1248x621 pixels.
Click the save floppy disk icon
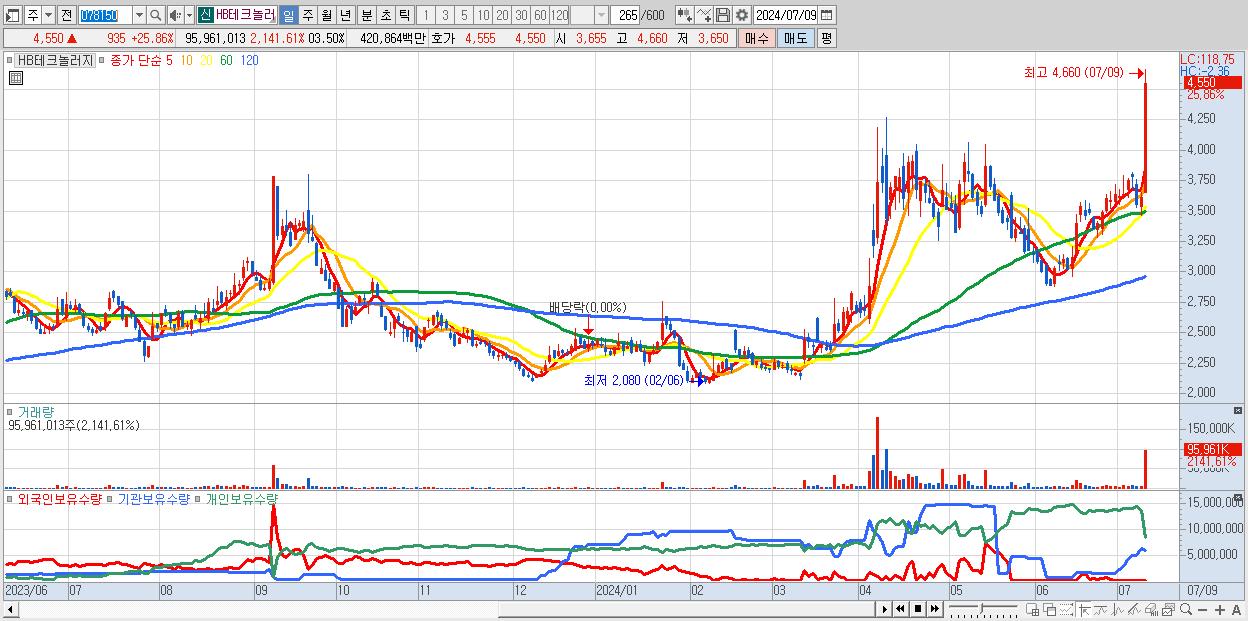tap(722, 15)
